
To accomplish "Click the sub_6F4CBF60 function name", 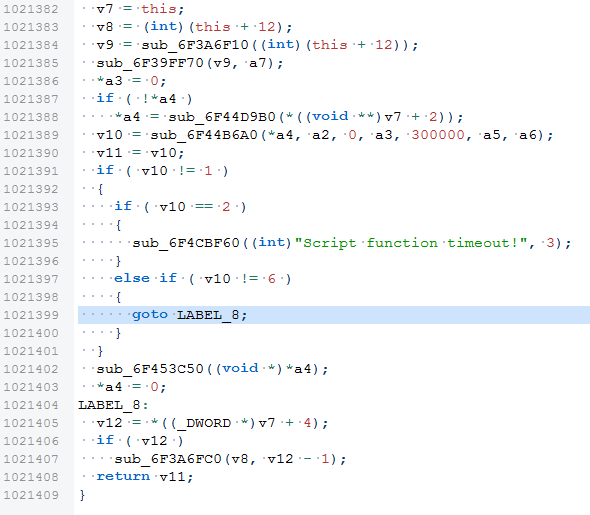I will tap(186, 243).
